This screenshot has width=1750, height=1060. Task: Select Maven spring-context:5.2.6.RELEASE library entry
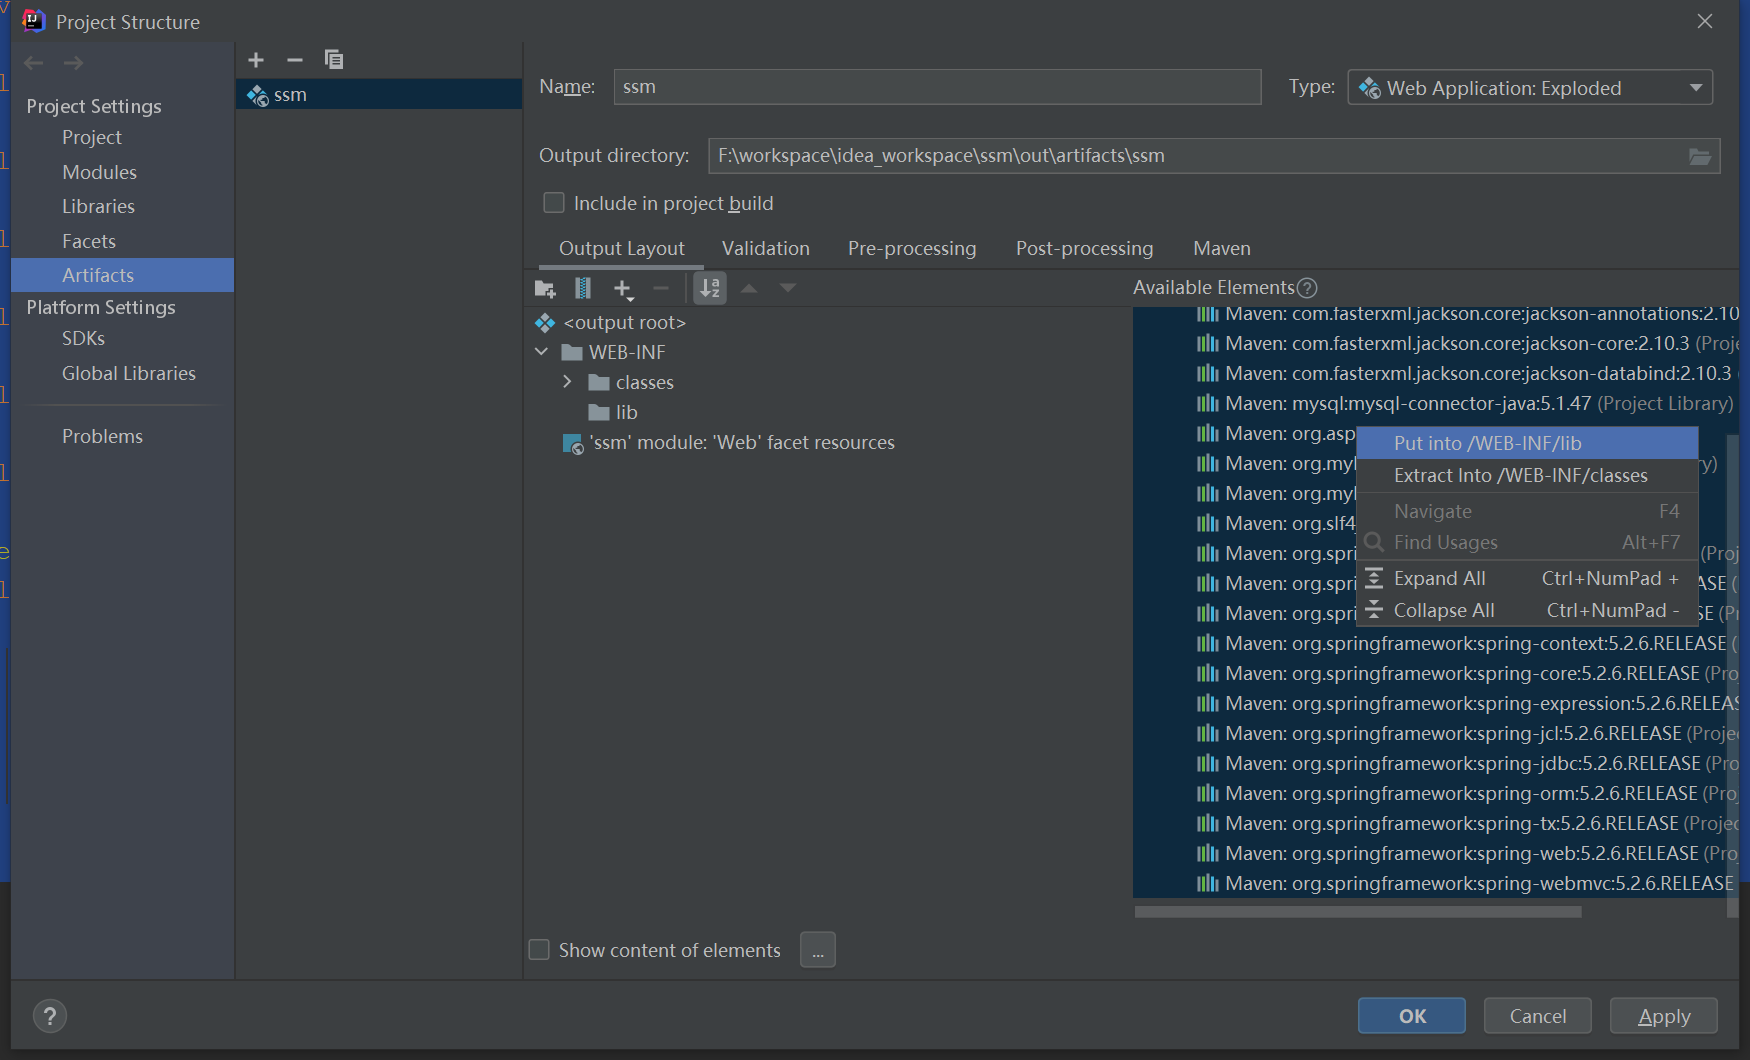(x=1465, y=643)
